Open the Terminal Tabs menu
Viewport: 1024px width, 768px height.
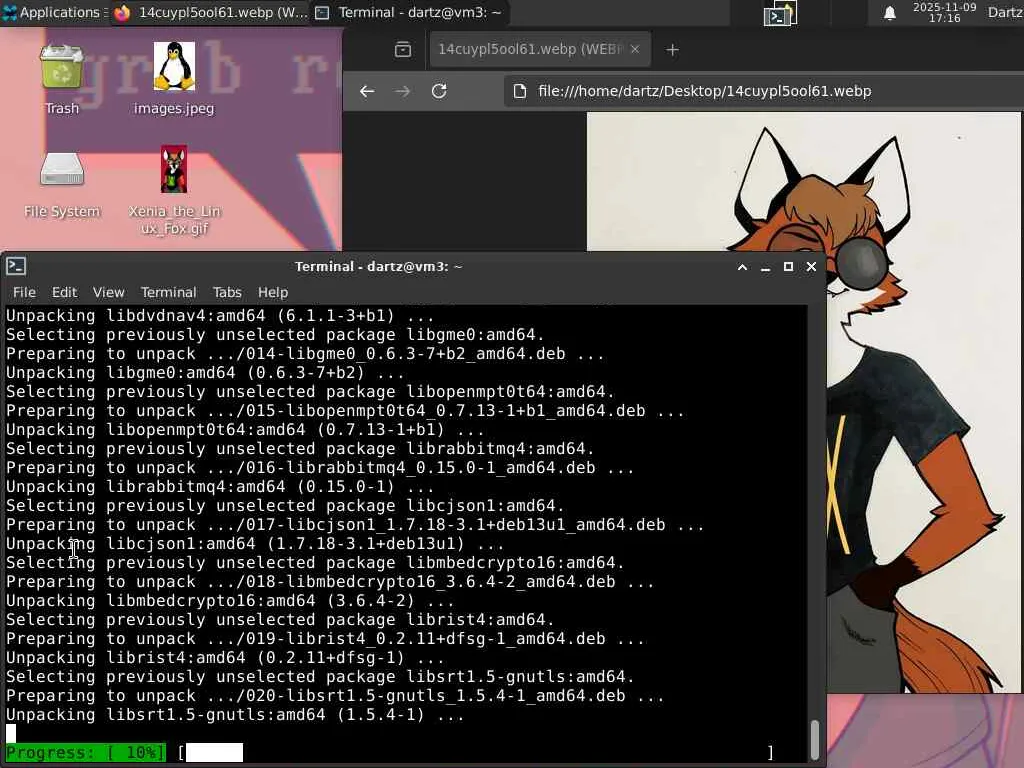(x=227, y=293)
